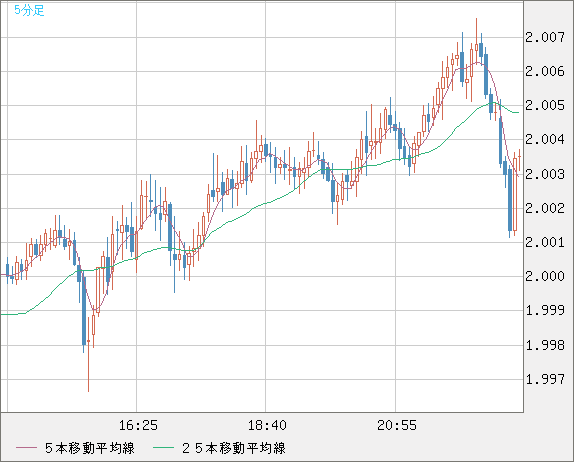This screenshot has height=462, width=574.
Task: Click the 20:55 time axis label
Action: [x=397, y=425]
